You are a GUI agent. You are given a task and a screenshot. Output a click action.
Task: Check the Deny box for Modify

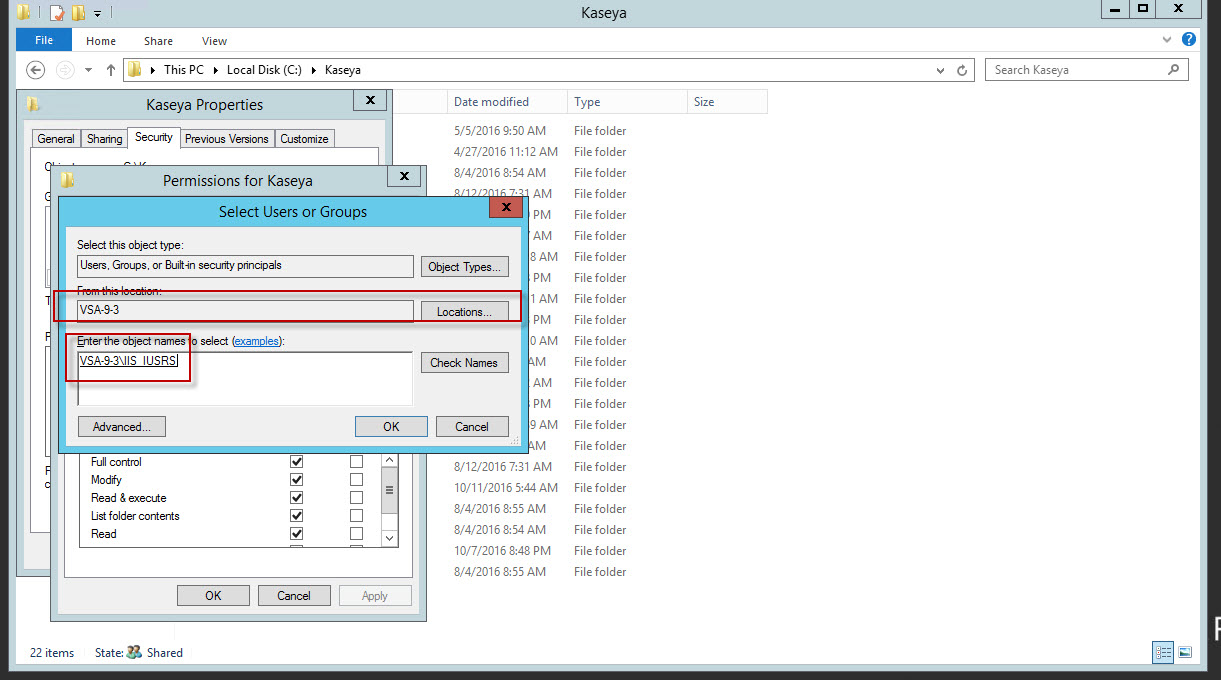click(356, 480)
